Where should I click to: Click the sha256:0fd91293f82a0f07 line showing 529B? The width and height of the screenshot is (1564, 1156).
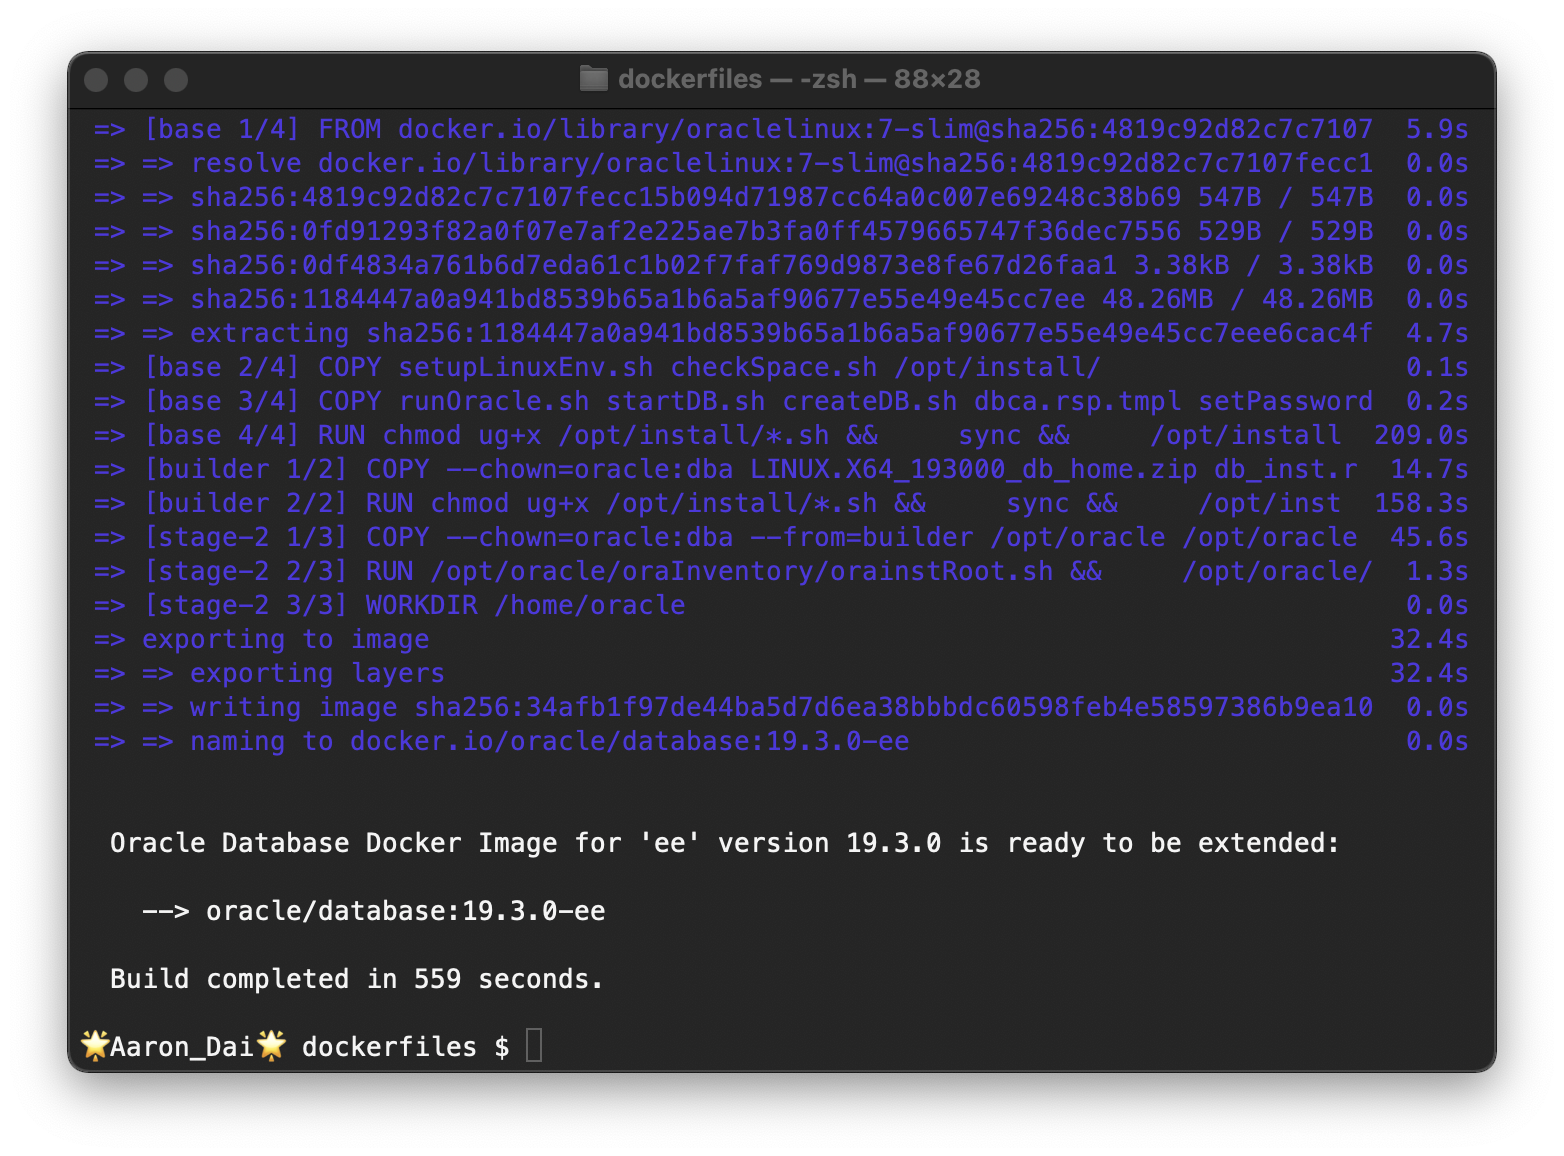(781, 232)
